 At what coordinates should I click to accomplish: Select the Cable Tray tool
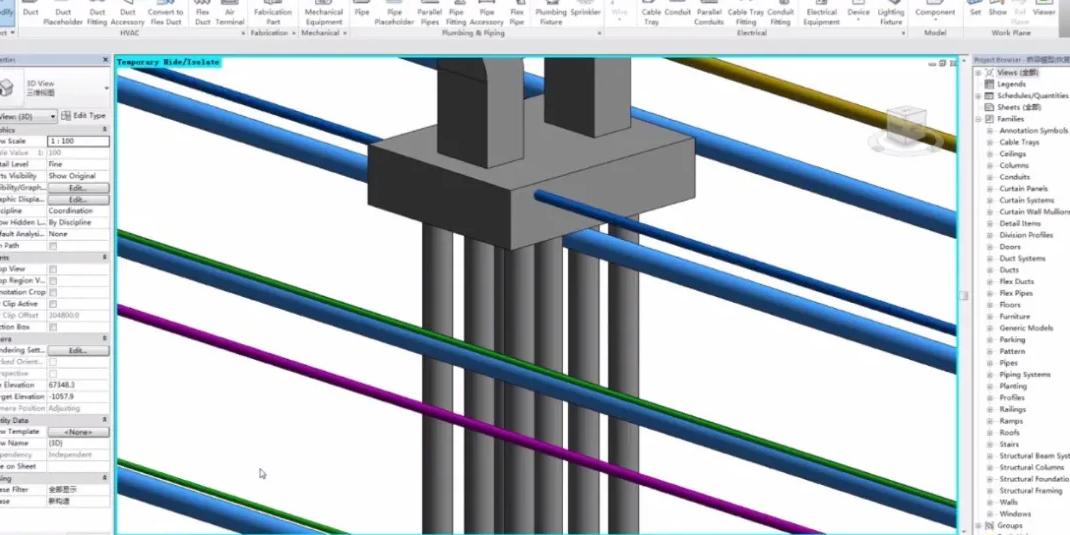pos(652,12)
